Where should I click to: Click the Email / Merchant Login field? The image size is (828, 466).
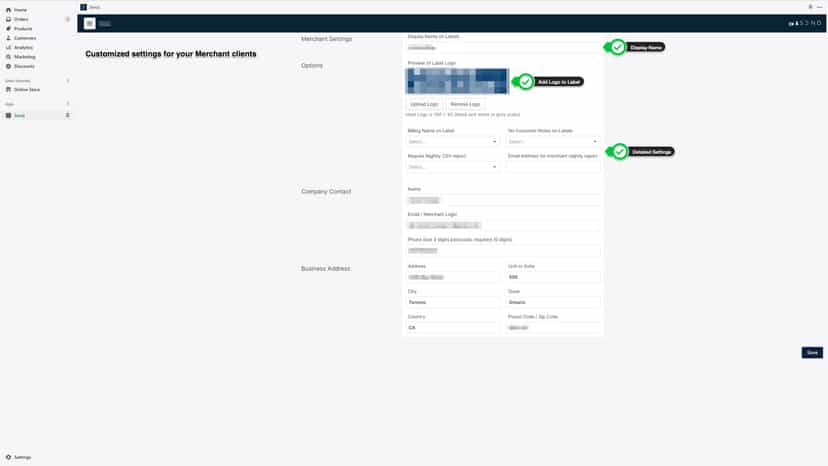(503, 226)
